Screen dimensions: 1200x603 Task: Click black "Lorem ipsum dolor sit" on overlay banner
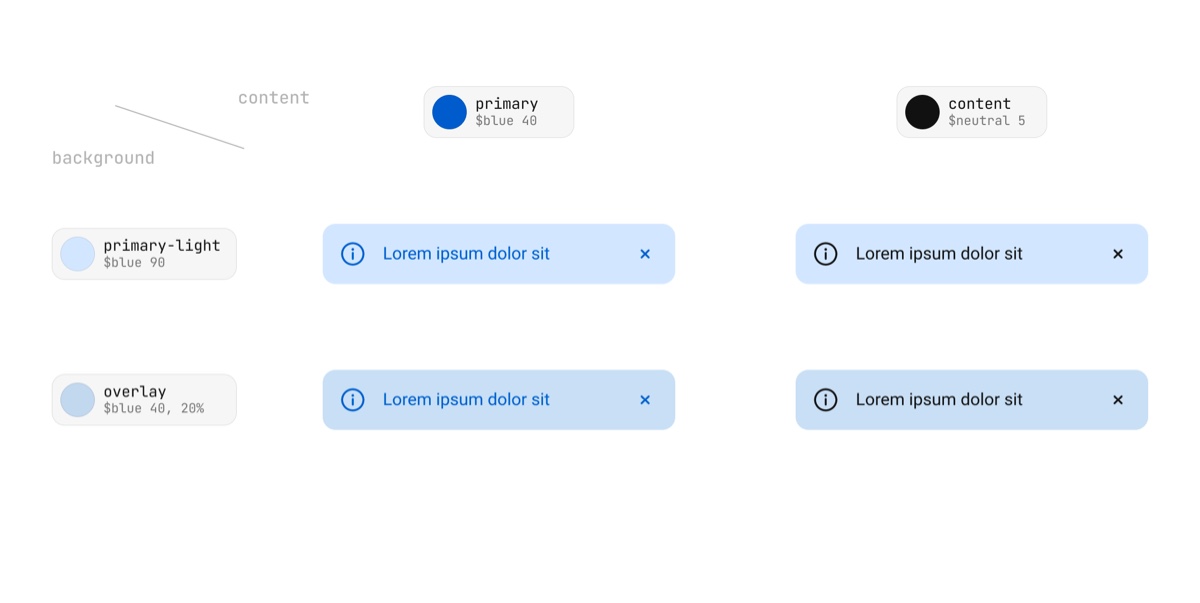939,400
